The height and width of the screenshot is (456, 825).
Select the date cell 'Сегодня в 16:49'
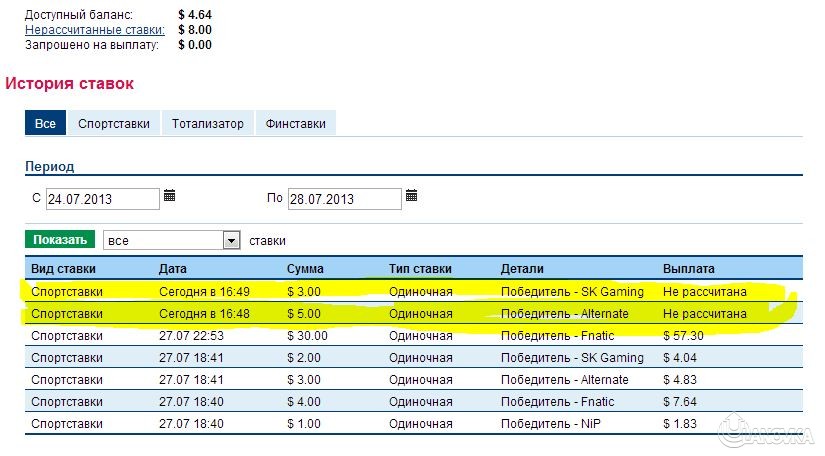(x=205, y=291)
